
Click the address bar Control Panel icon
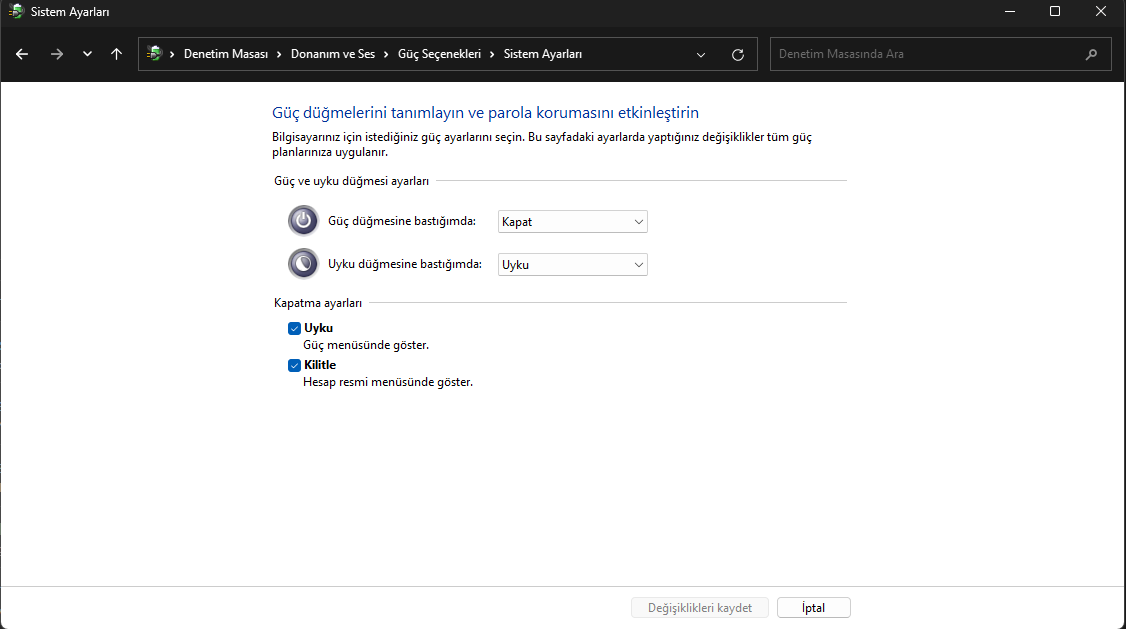[x=154, y=54]
